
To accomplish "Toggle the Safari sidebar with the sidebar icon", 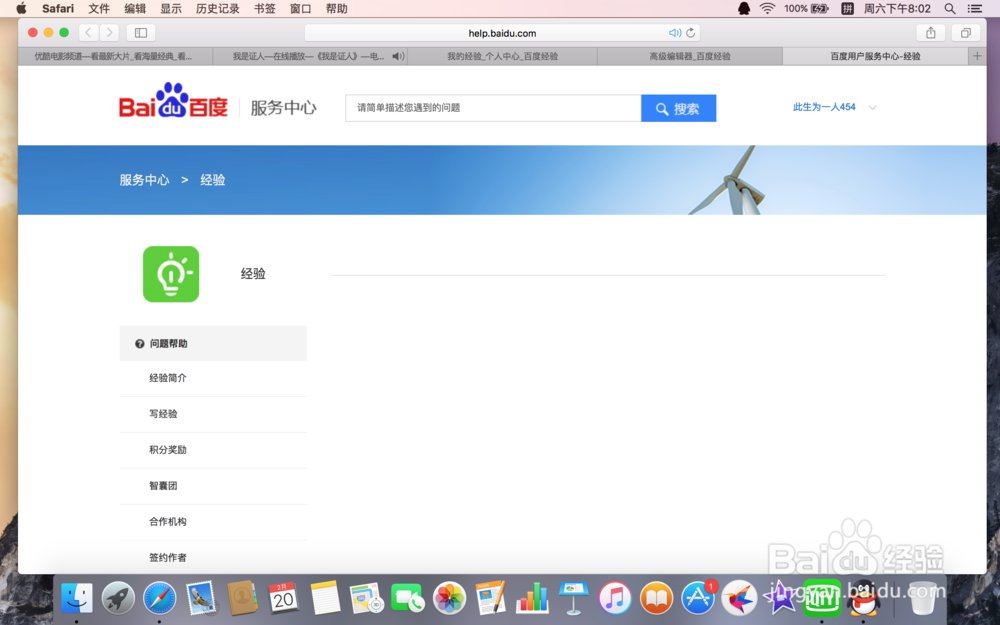I will (140, 32).
